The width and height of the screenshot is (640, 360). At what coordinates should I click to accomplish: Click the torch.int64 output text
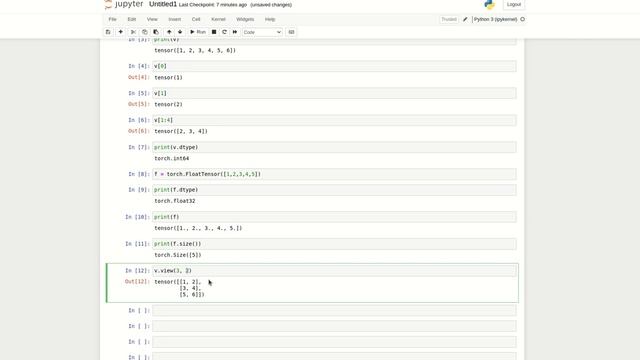(171, 158)
